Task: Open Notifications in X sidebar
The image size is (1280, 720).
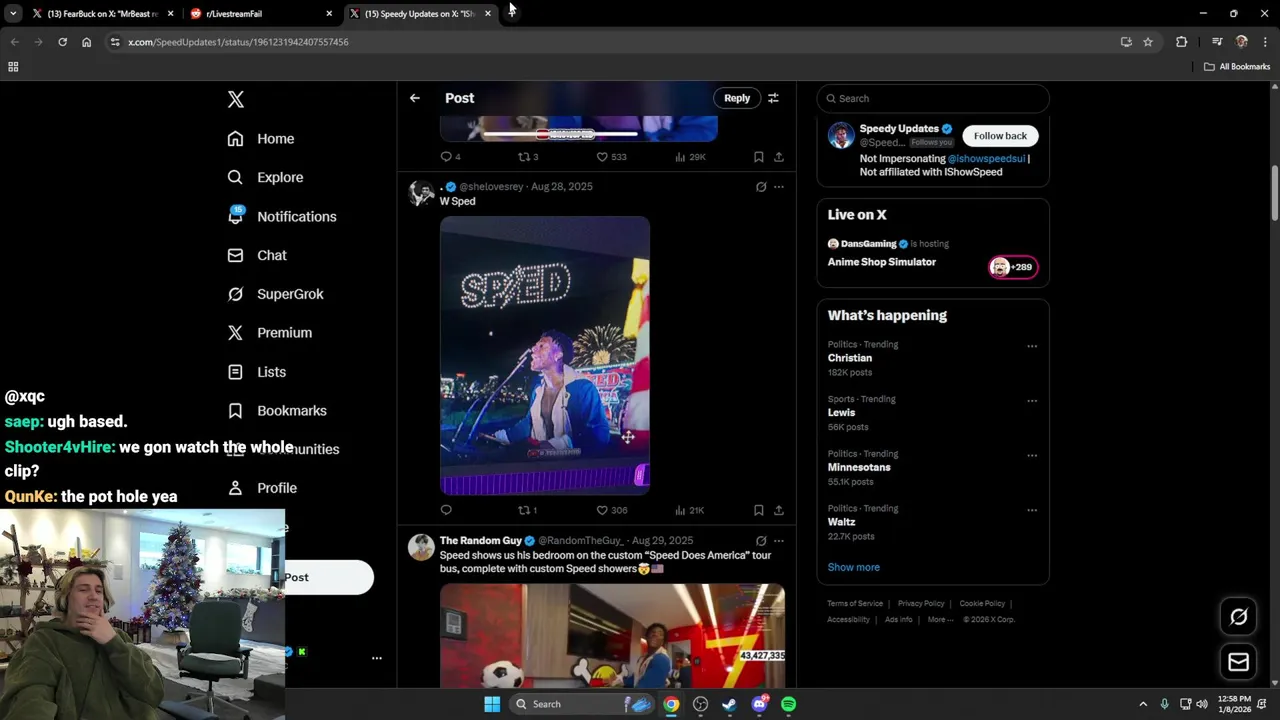Action: [282, 216]
